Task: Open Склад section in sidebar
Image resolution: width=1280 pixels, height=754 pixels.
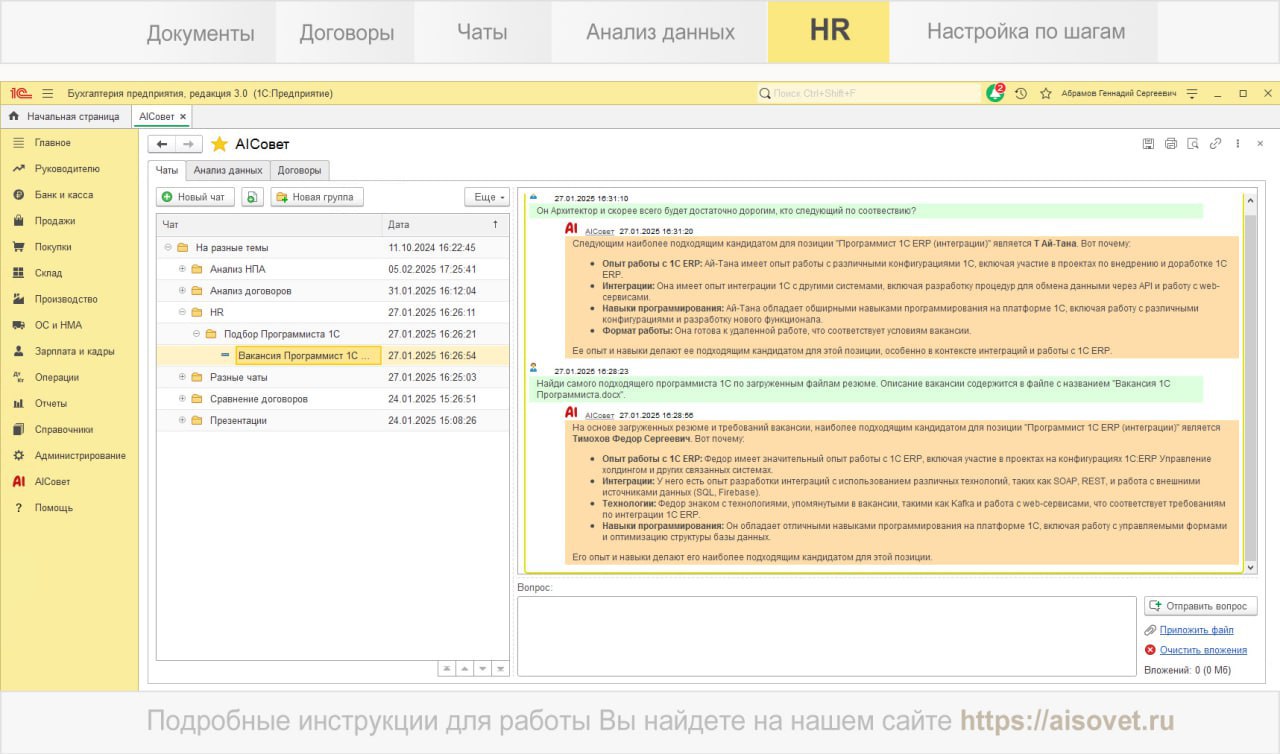Action: click(x=48, y=273)
